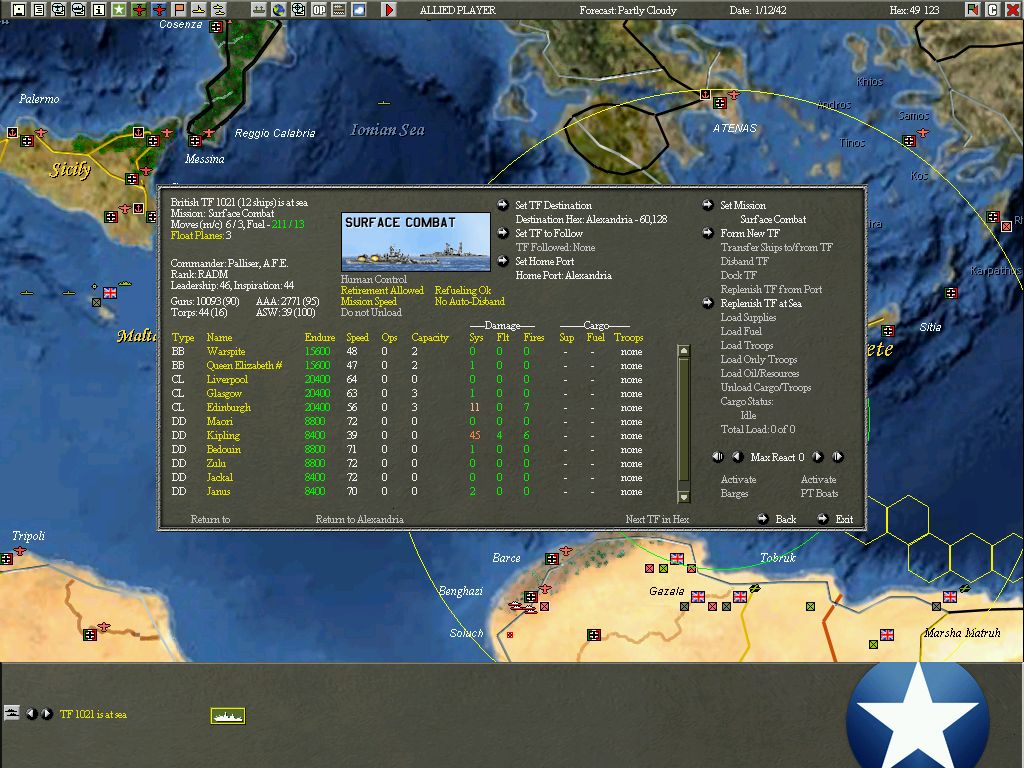Select previous TF arrow in bottom panel

31,714
